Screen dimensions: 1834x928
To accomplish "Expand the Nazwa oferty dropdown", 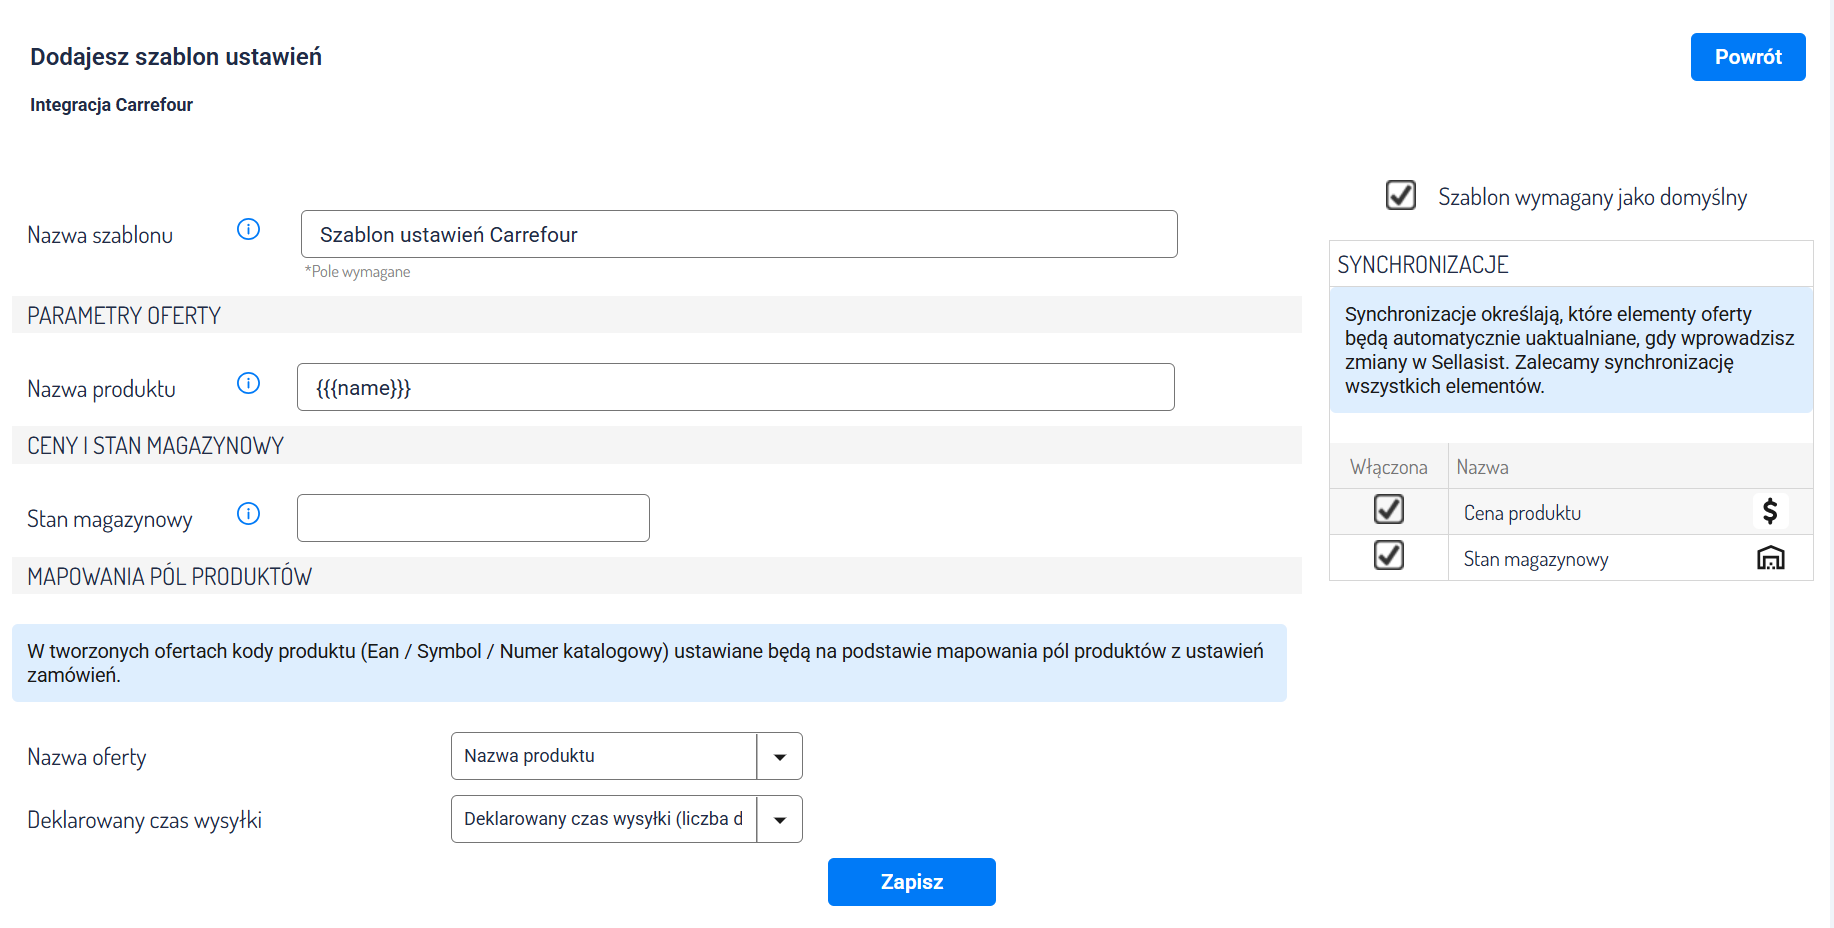I will tap(779, 757).
